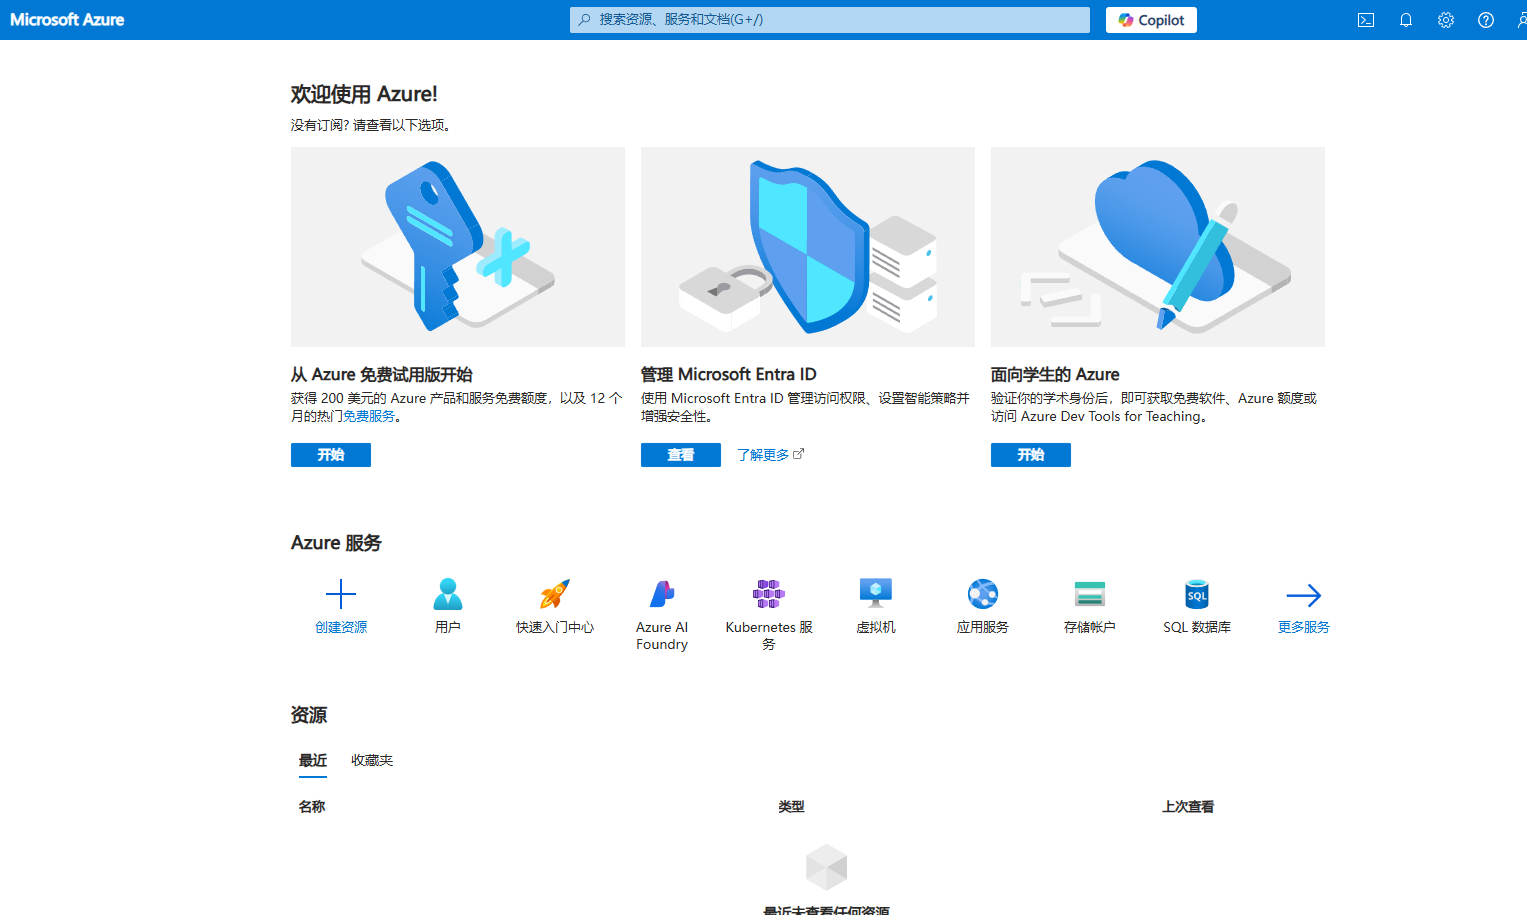View the notifications bell
This screenshot has width=1527, height=915.
coord(1405,19)
